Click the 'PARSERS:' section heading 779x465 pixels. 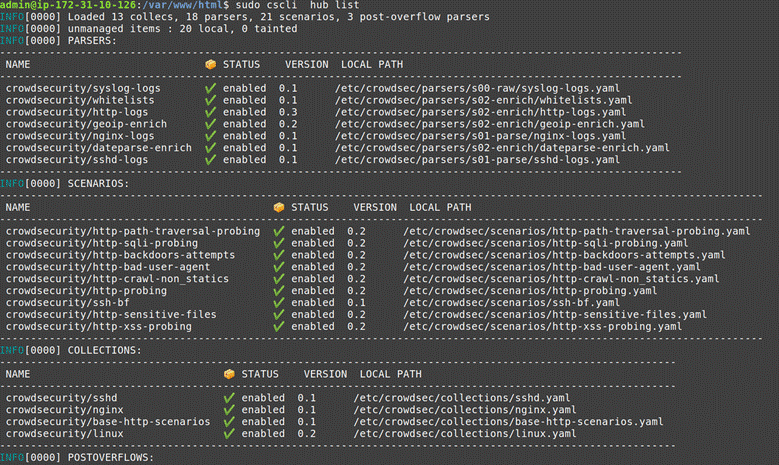point(92,41)
